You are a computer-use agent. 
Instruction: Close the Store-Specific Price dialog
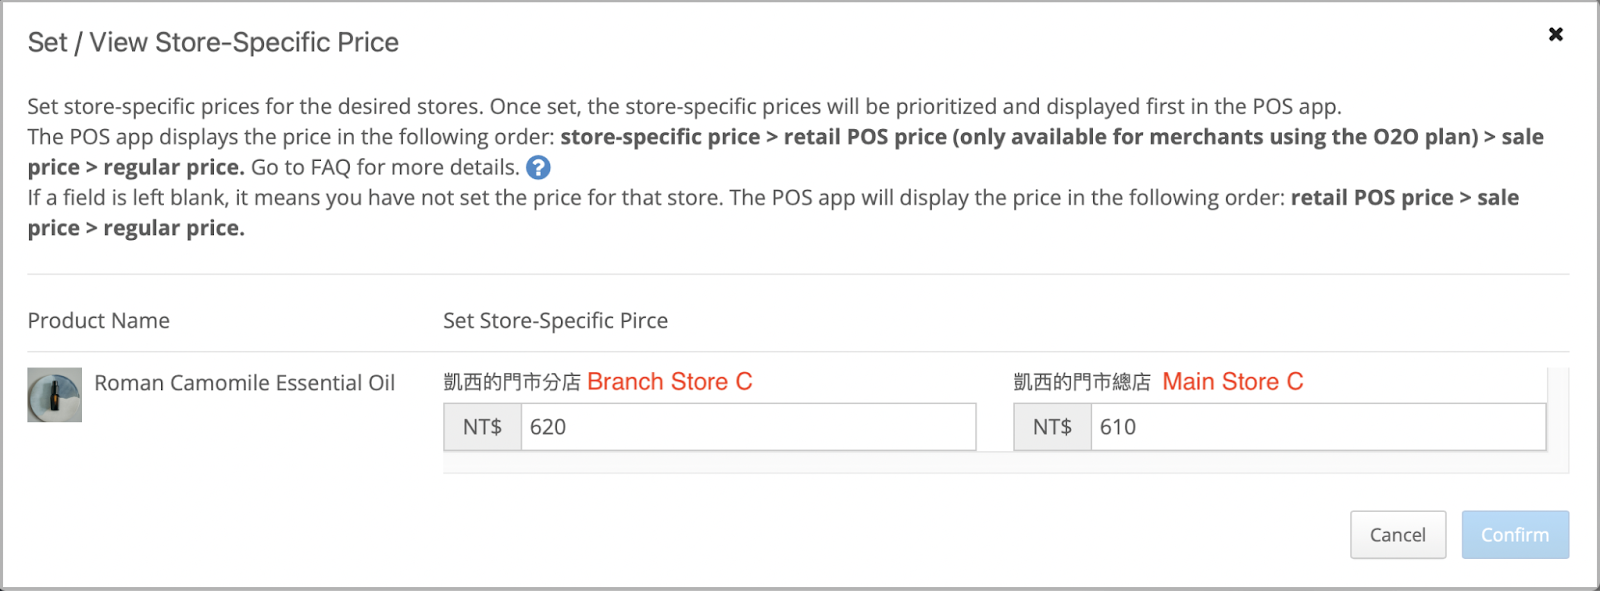pos(1555,34)
